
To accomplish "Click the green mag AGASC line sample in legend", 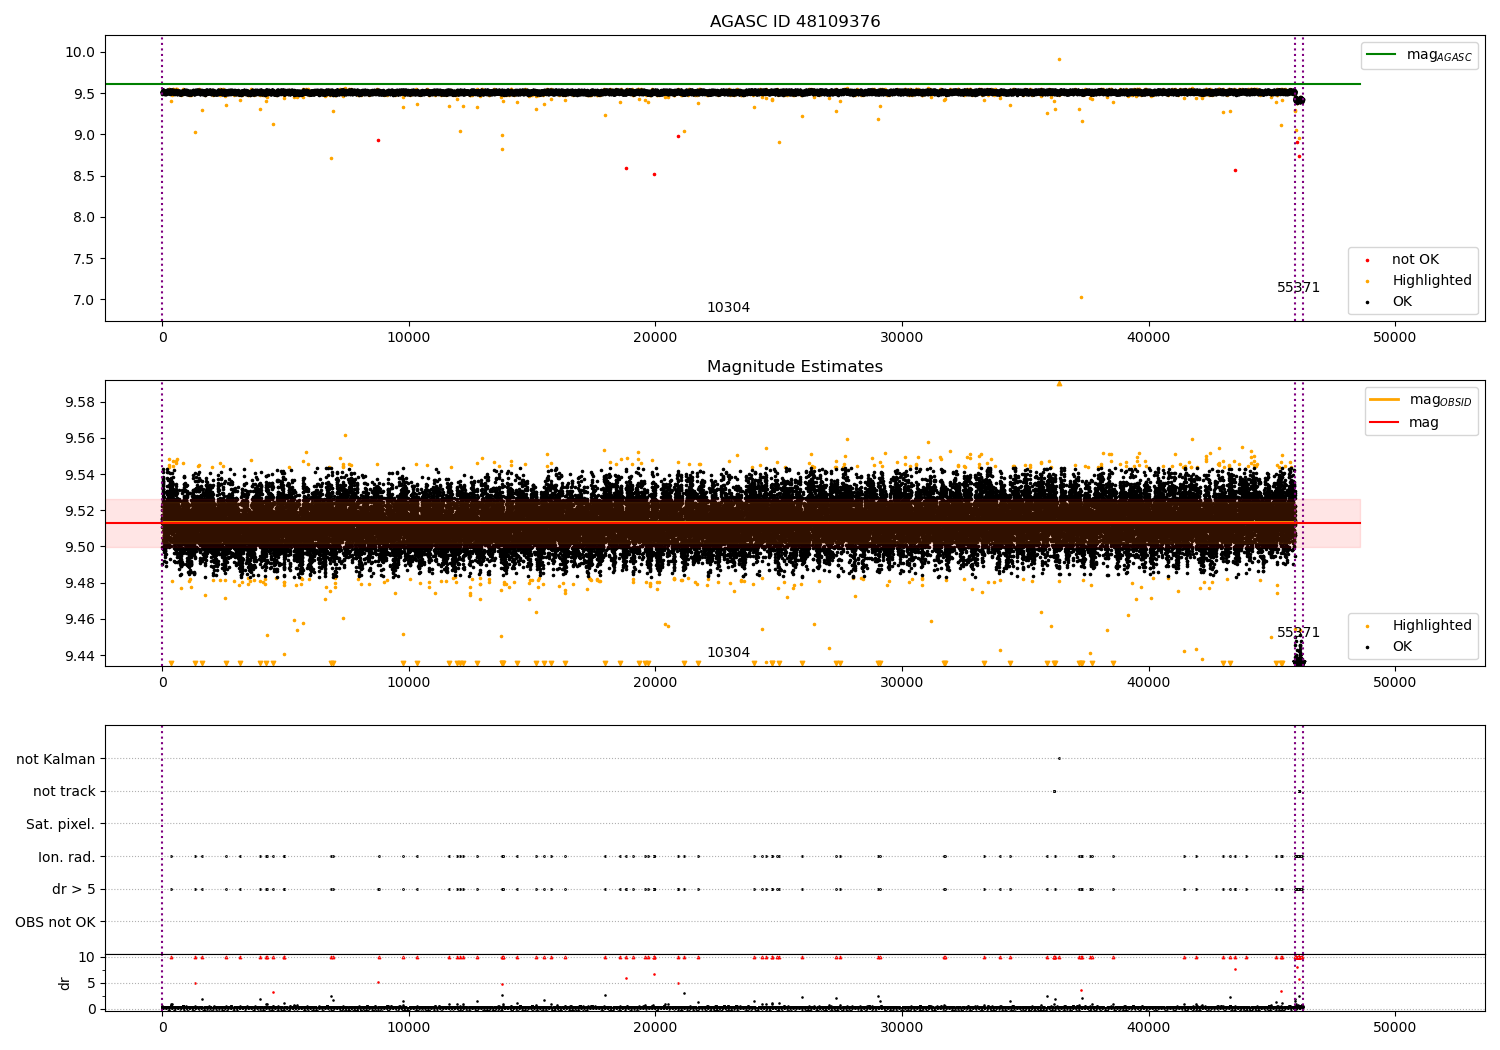I will tap(1382, 55).
